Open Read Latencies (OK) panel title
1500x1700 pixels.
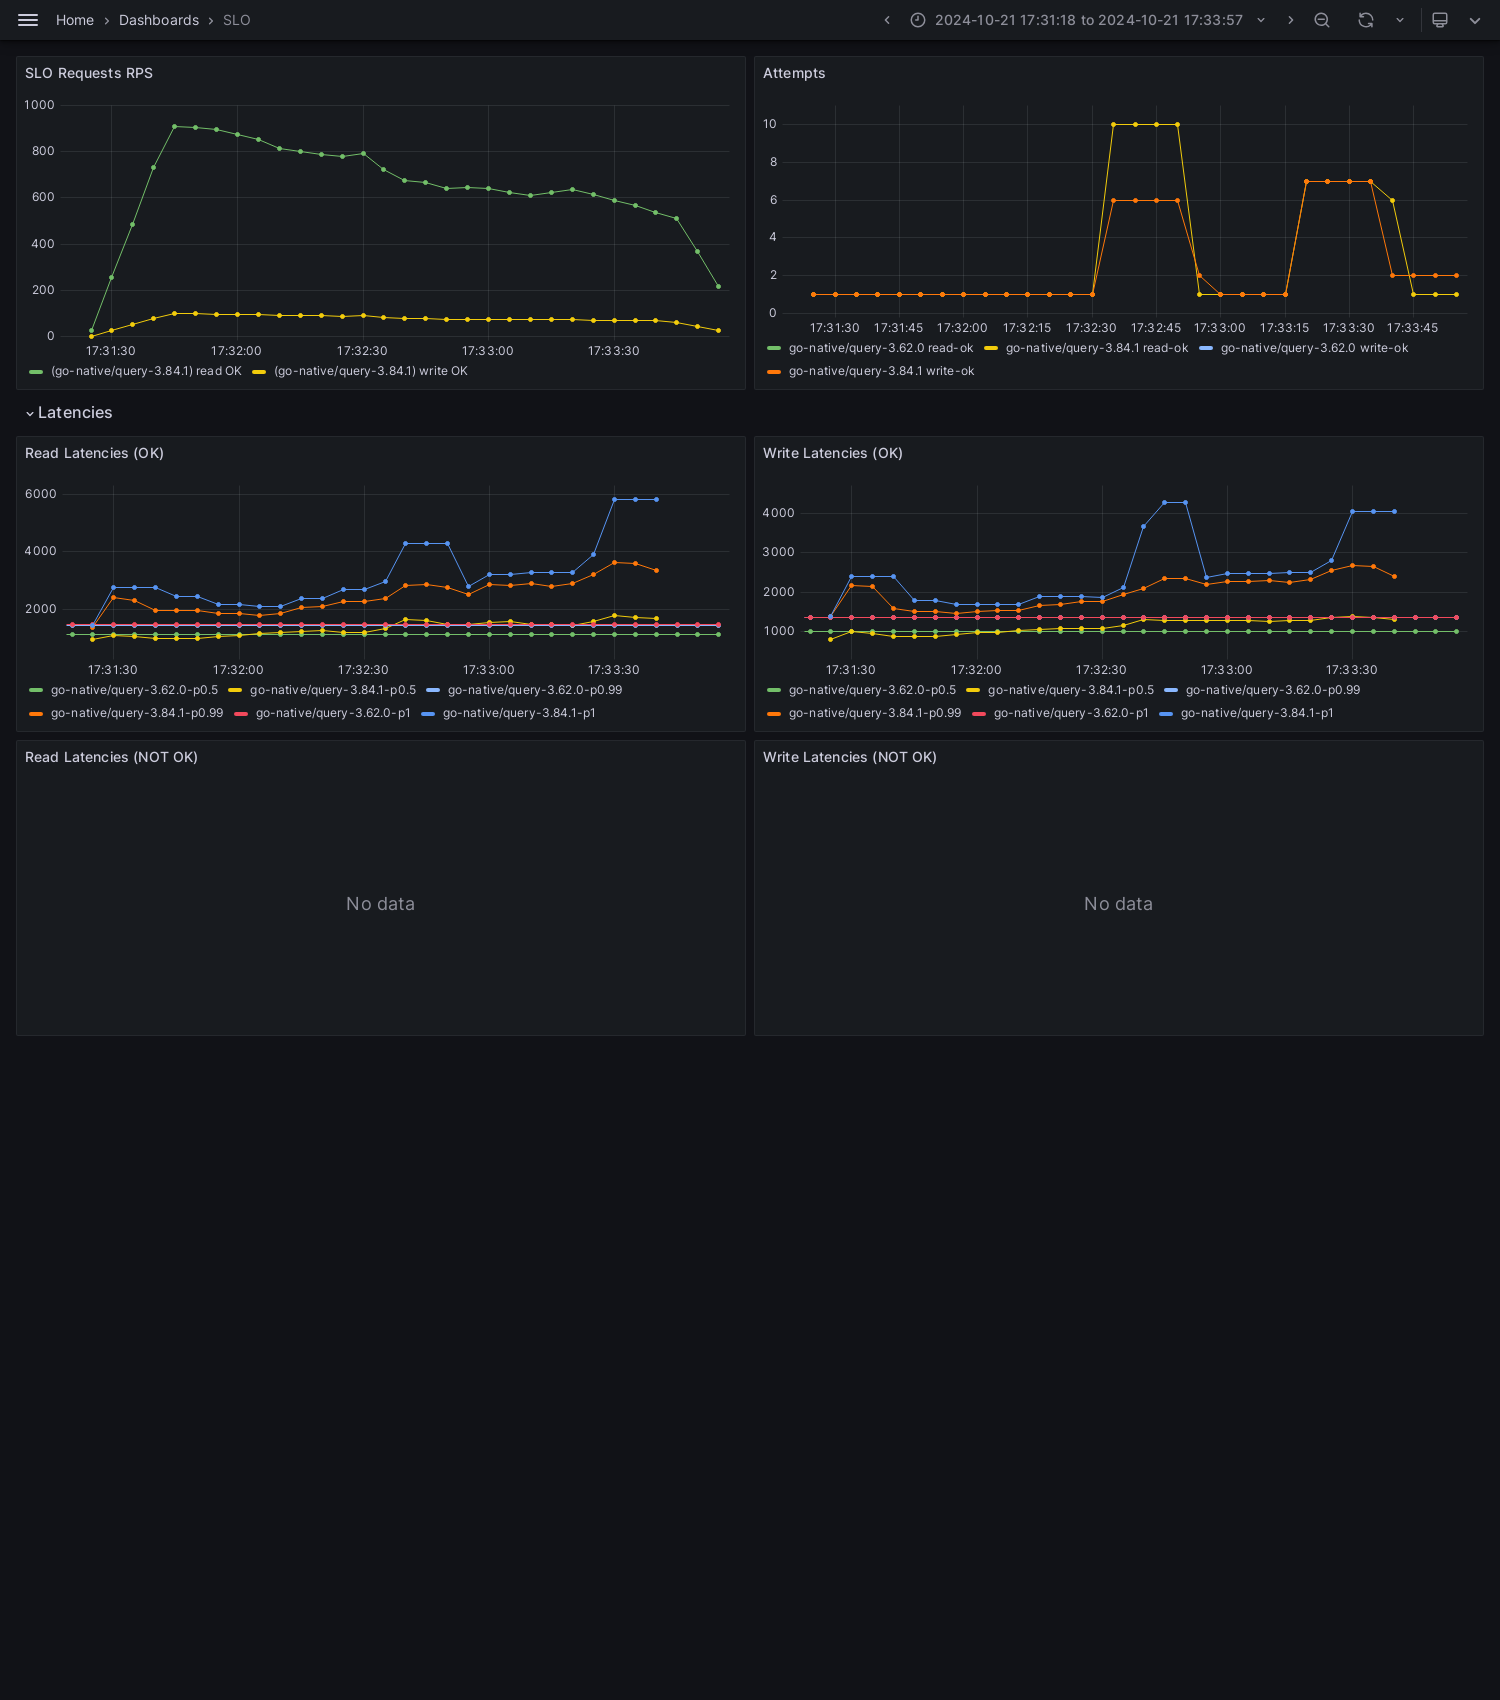pos(94,453)
